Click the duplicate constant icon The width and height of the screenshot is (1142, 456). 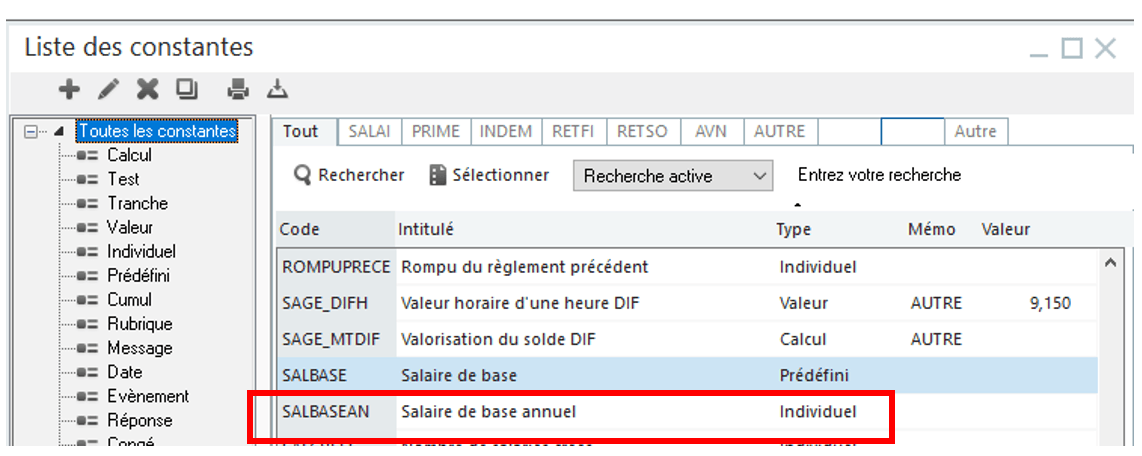[187, 90]
